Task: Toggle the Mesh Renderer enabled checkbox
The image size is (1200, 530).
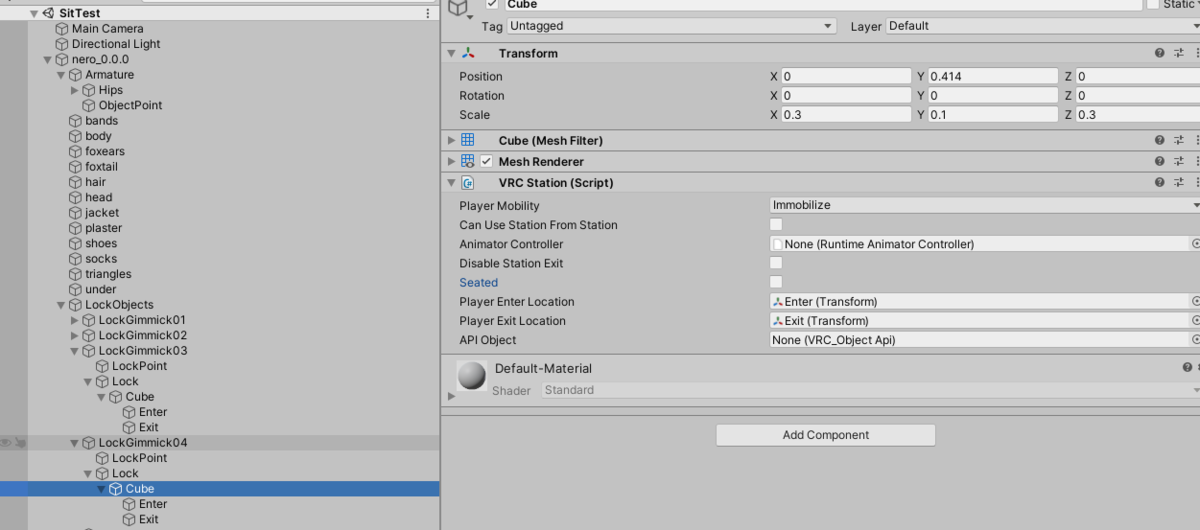Action: coord(487,162)
